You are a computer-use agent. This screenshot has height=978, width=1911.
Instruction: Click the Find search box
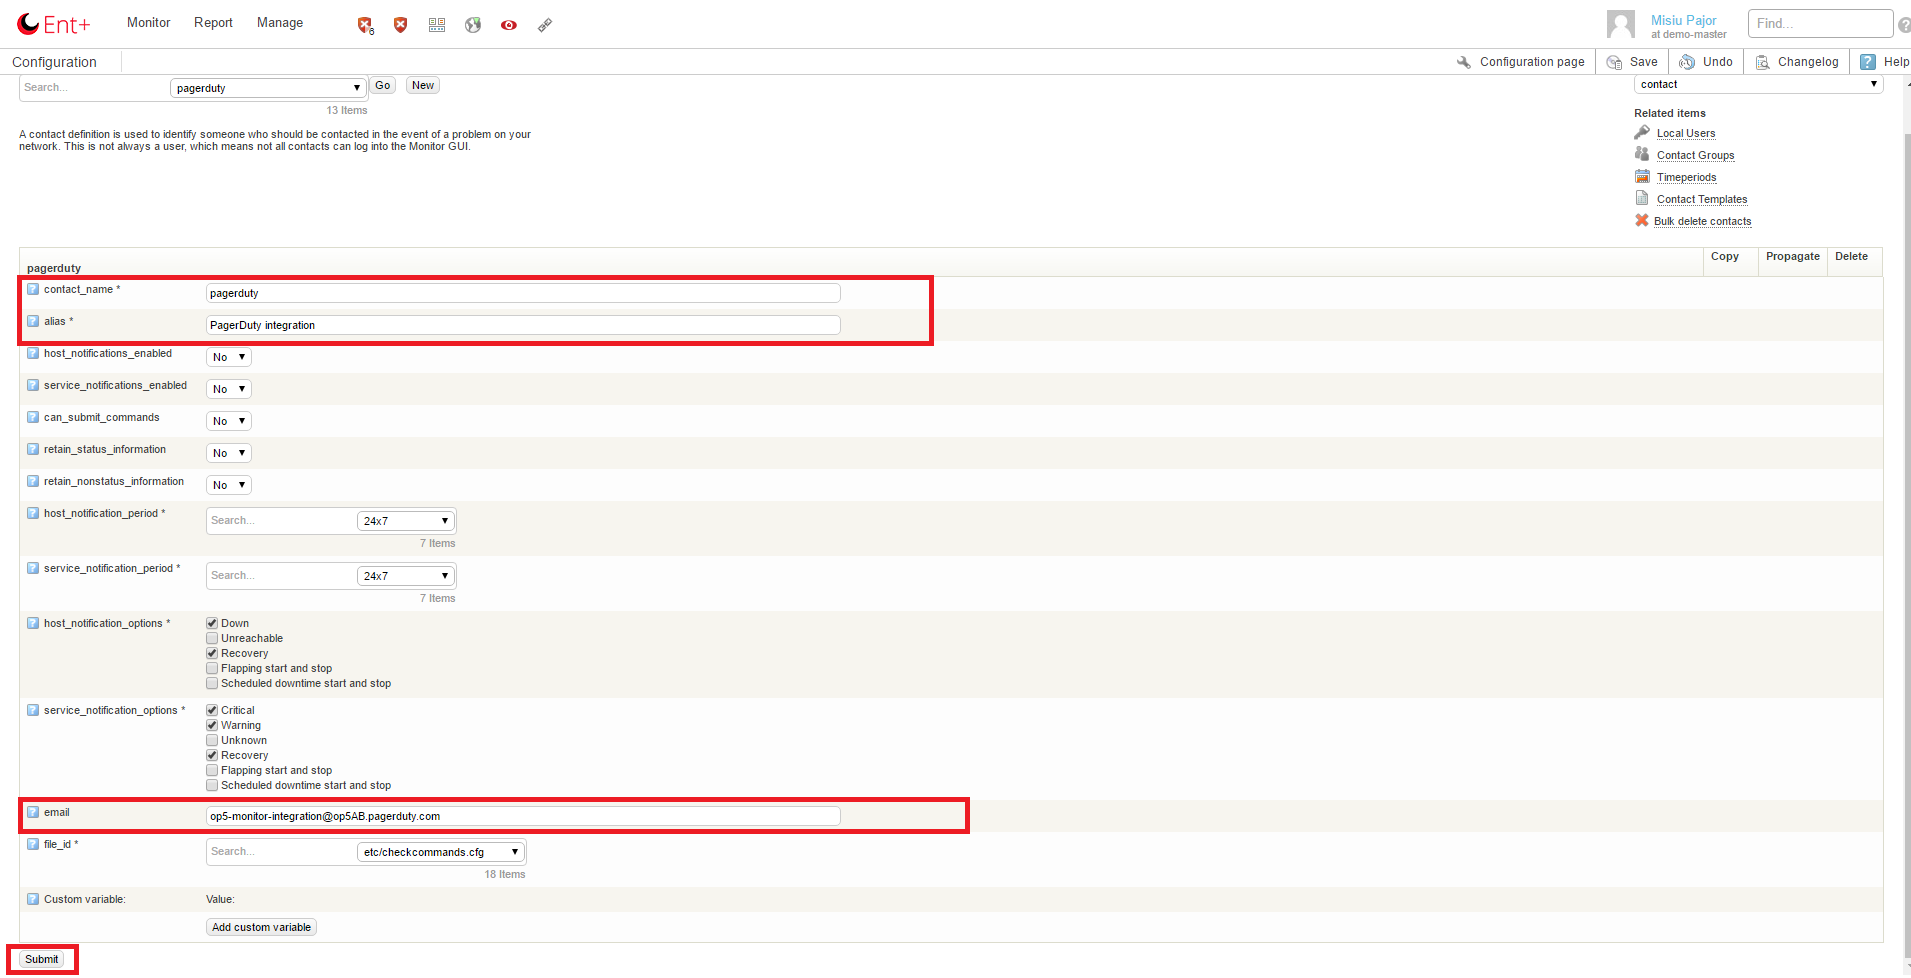point(1820,23)
